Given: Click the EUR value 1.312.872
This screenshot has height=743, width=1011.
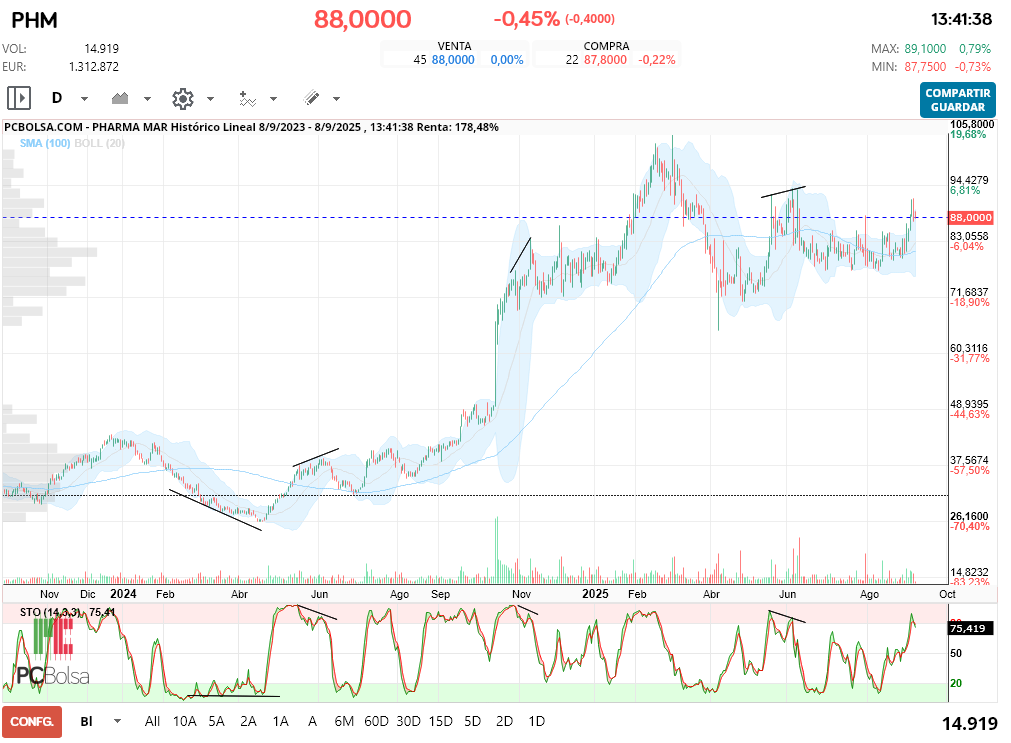Looking at the screenshot, I should pyautogui.click(x=93, y=67).
